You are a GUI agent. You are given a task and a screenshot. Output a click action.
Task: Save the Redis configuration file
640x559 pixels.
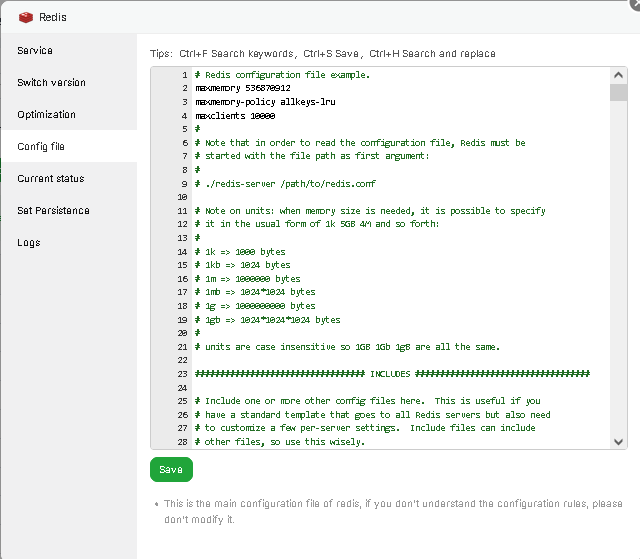click(171, 470)
